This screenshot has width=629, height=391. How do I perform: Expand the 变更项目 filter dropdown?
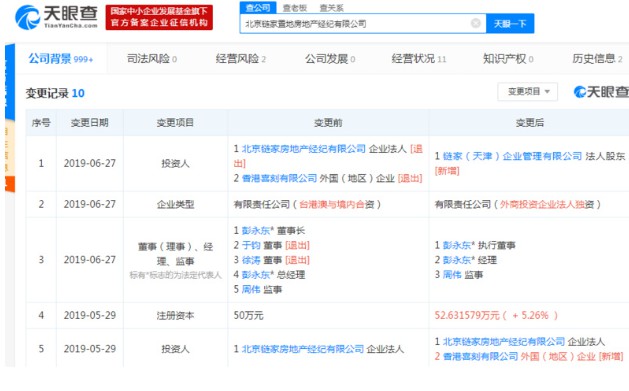tap(528, 92)
